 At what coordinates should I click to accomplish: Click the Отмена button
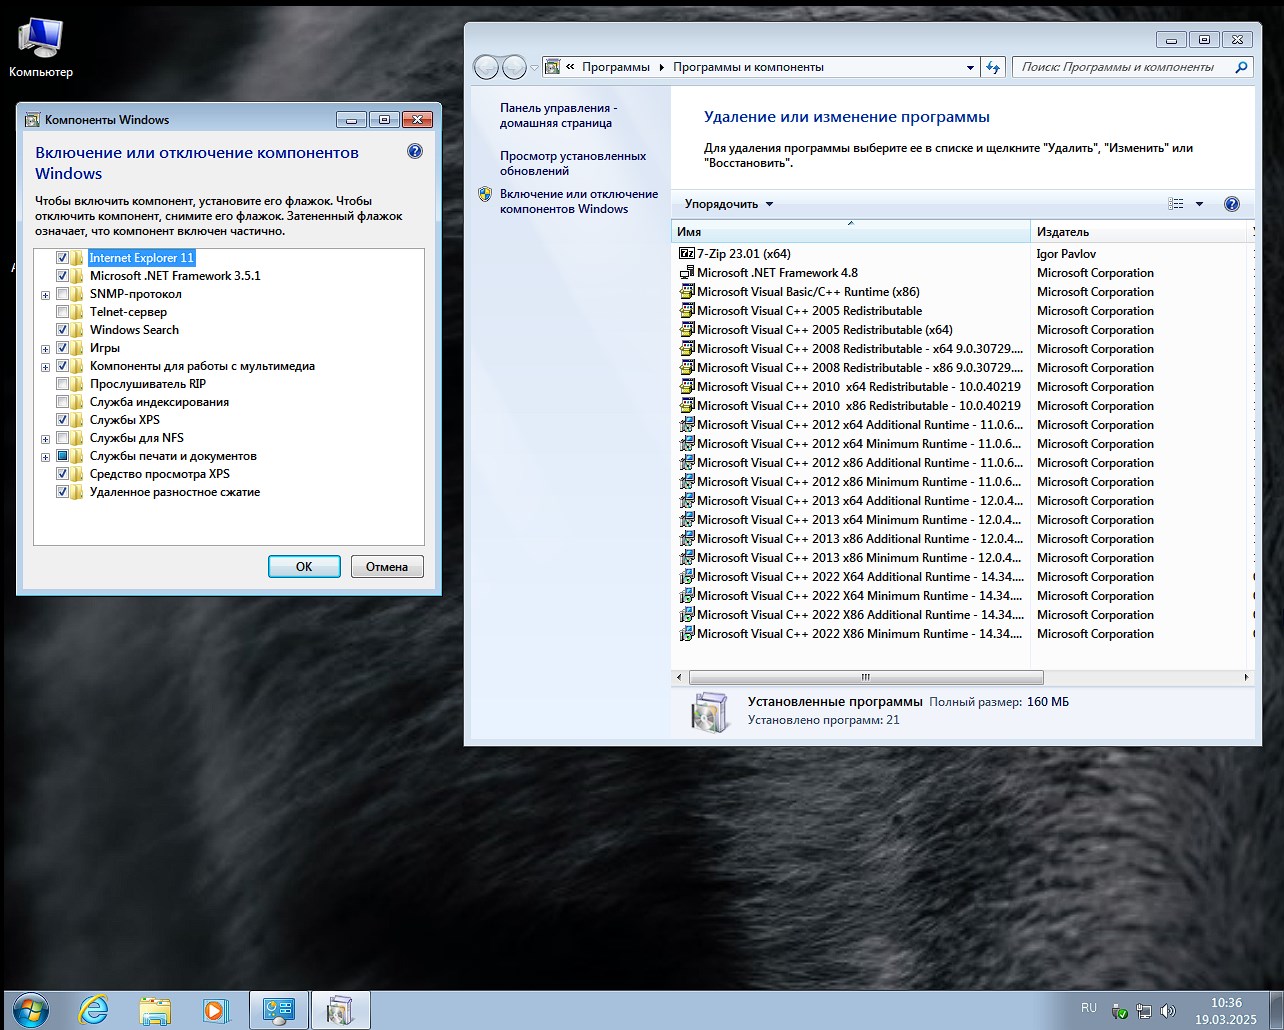click(387, 566)
